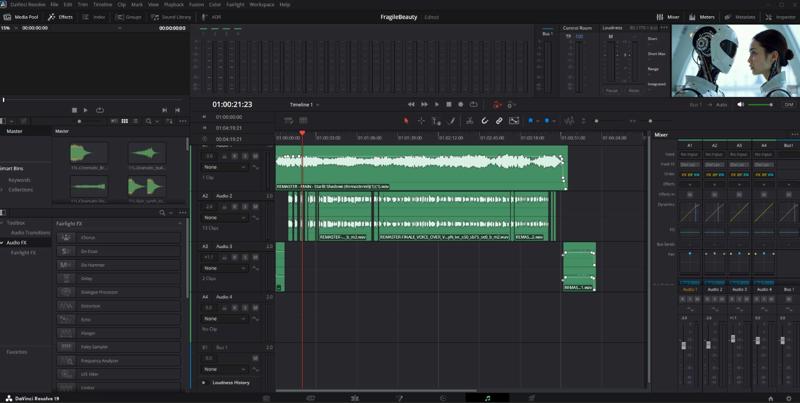800x403 pixels.
Task: Expand the Loudness History section
Action: click(229, 382)
